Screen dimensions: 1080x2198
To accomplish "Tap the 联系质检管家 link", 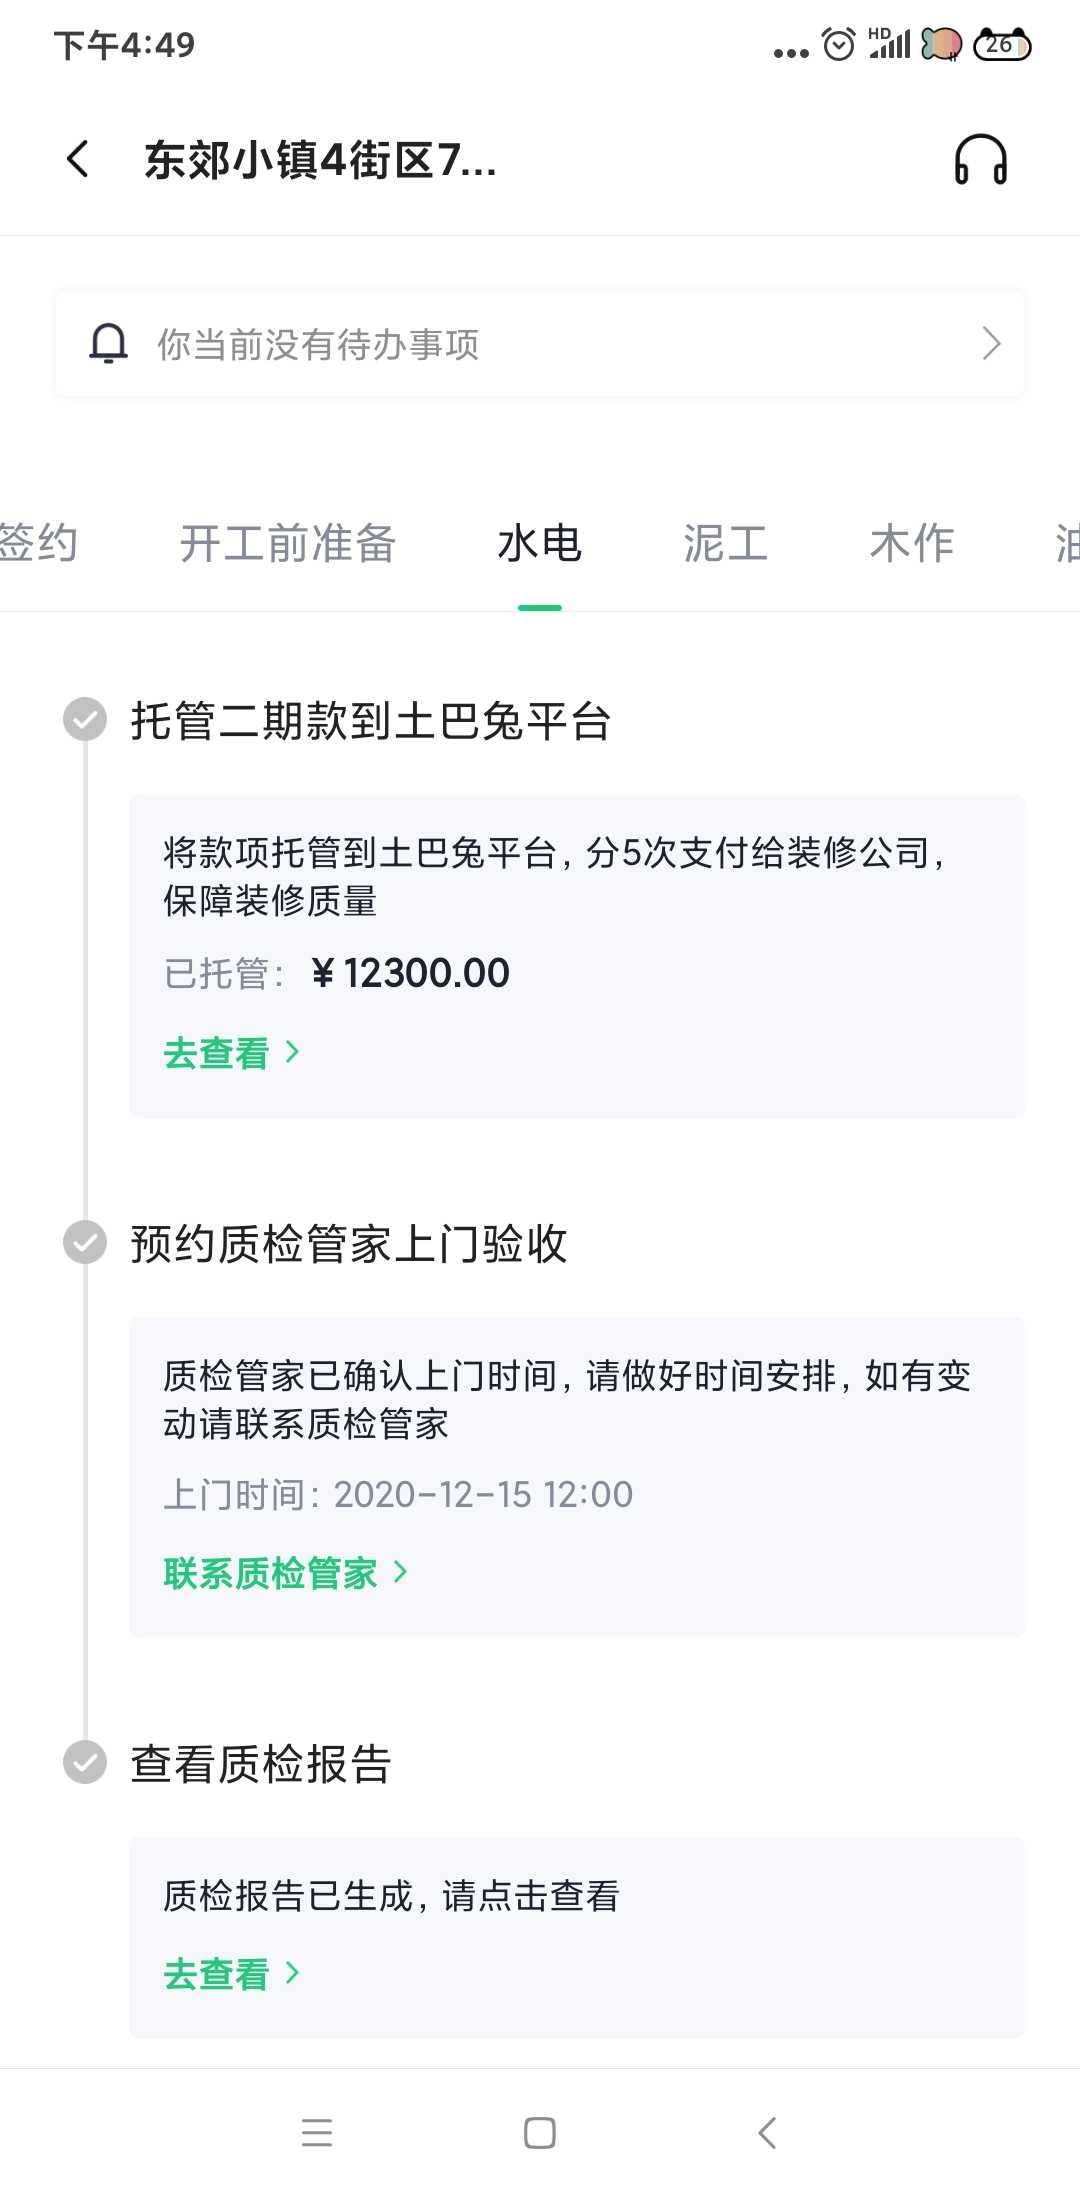I will pos(270,1573).
